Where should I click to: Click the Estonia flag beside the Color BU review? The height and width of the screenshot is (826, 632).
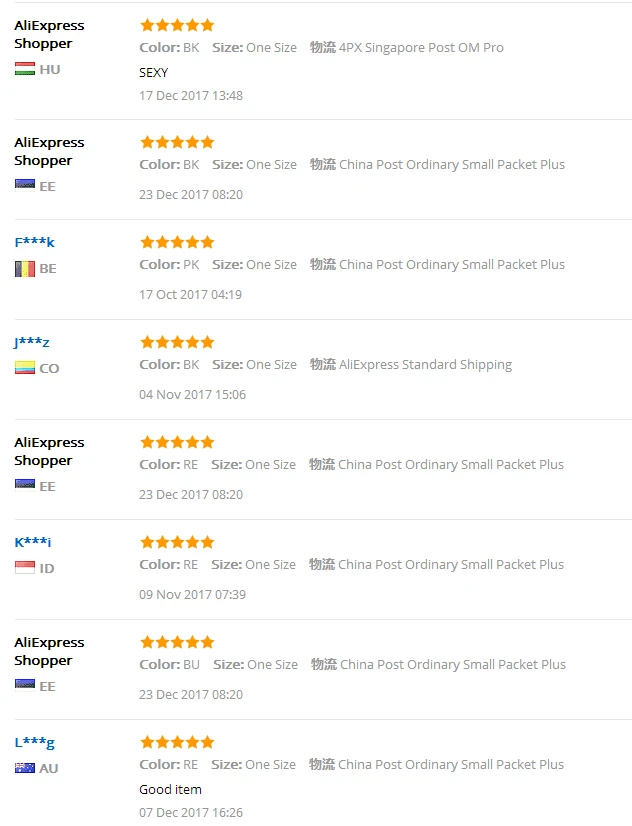[25, 685]
